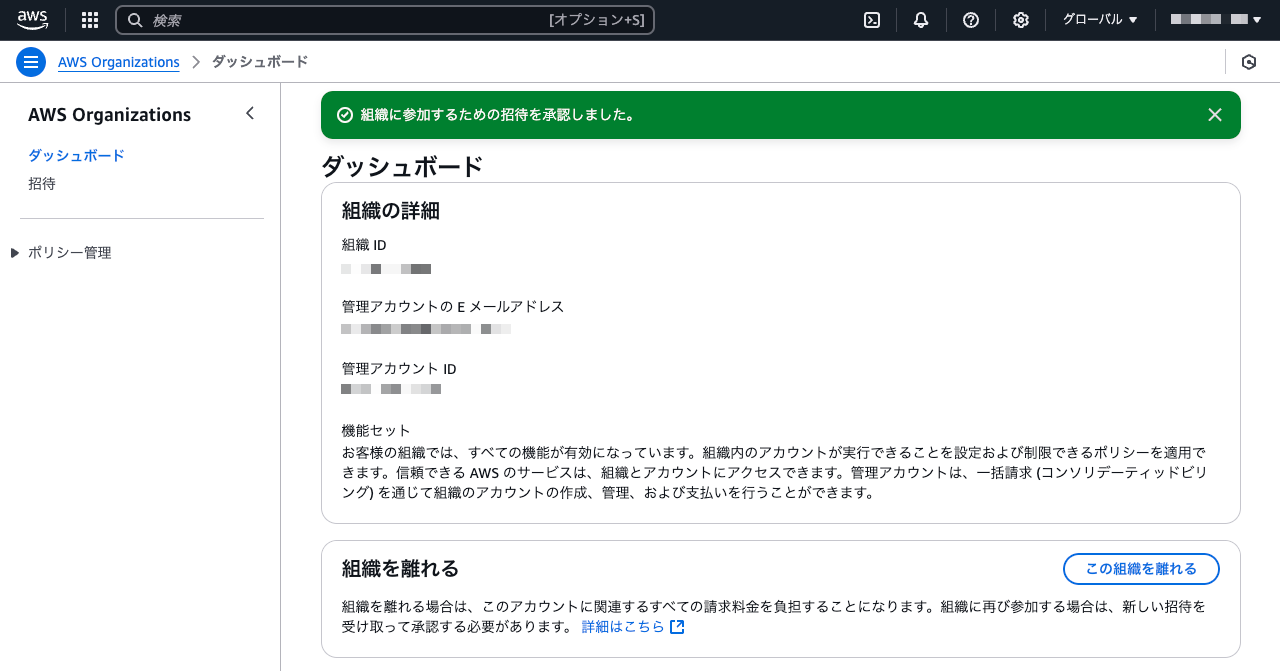The image size is (1280, 671).
Task: Click the success checkmark icon in banner
Action: click(345, 115)
